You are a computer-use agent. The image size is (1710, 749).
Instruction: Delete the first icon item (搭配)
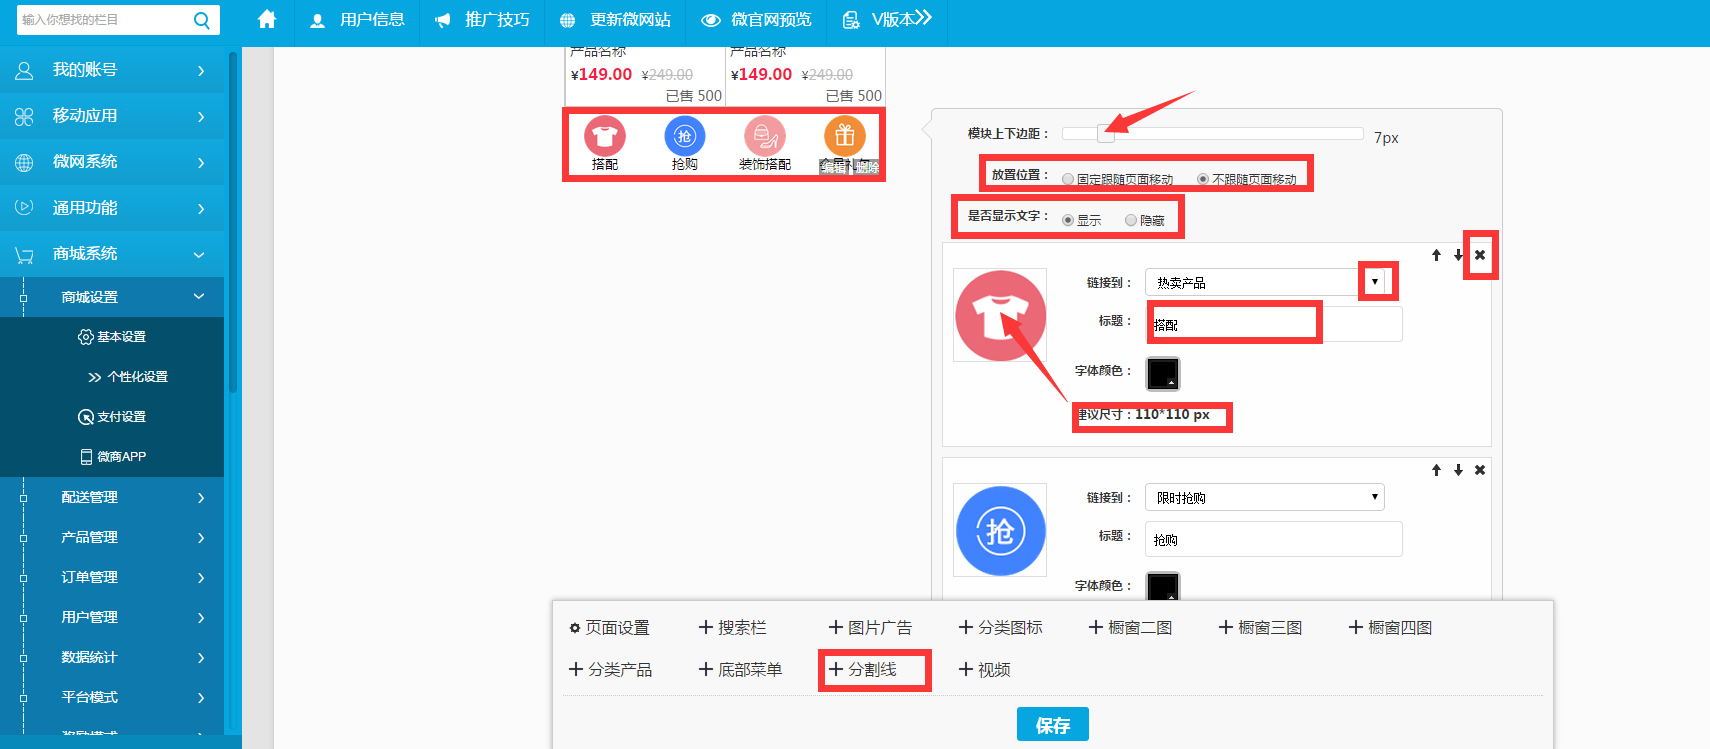(1480, 255)
